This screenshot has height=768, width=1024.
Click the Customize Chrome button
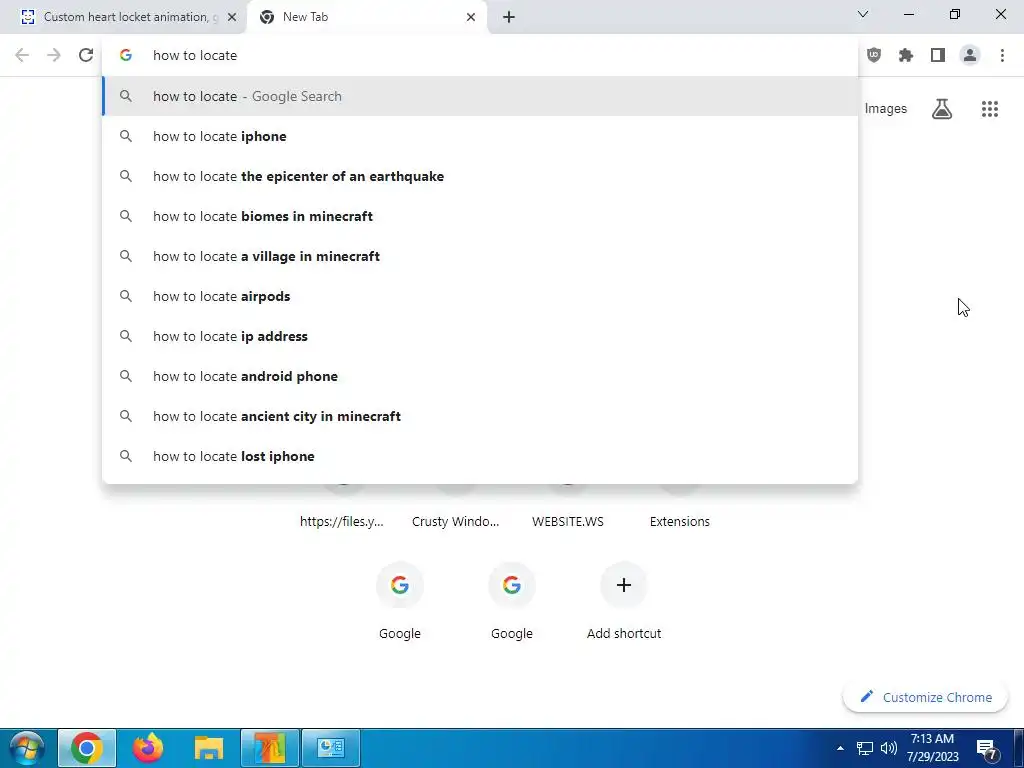[926, 697]
